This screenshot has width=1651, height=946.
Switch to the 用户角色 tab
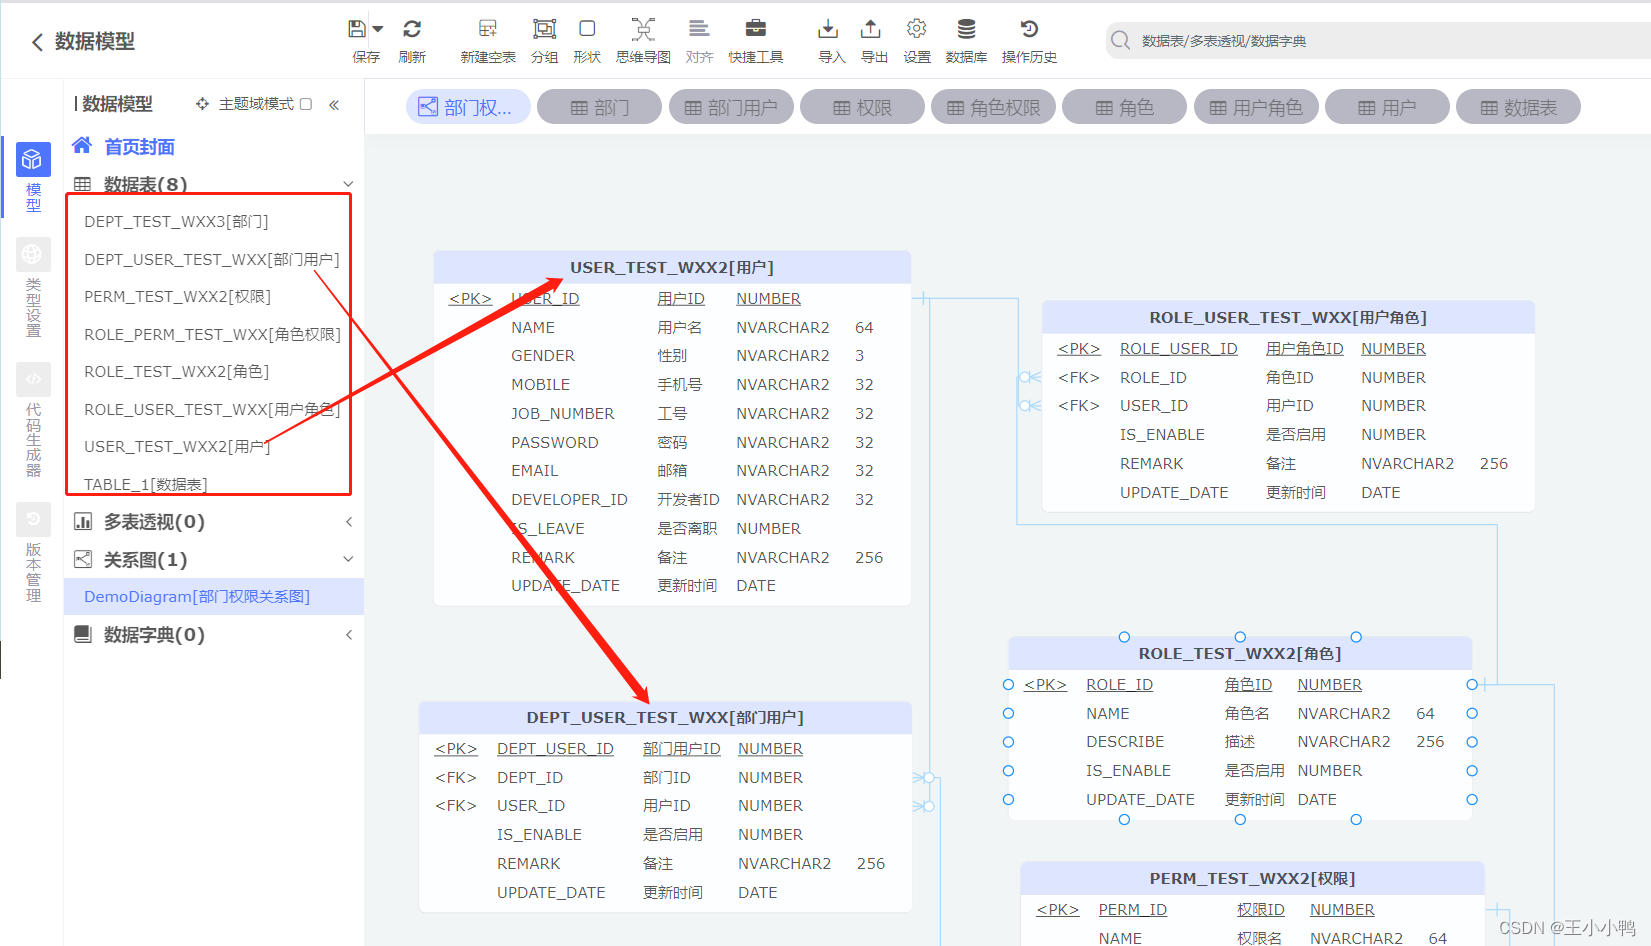coord(1256,107)
